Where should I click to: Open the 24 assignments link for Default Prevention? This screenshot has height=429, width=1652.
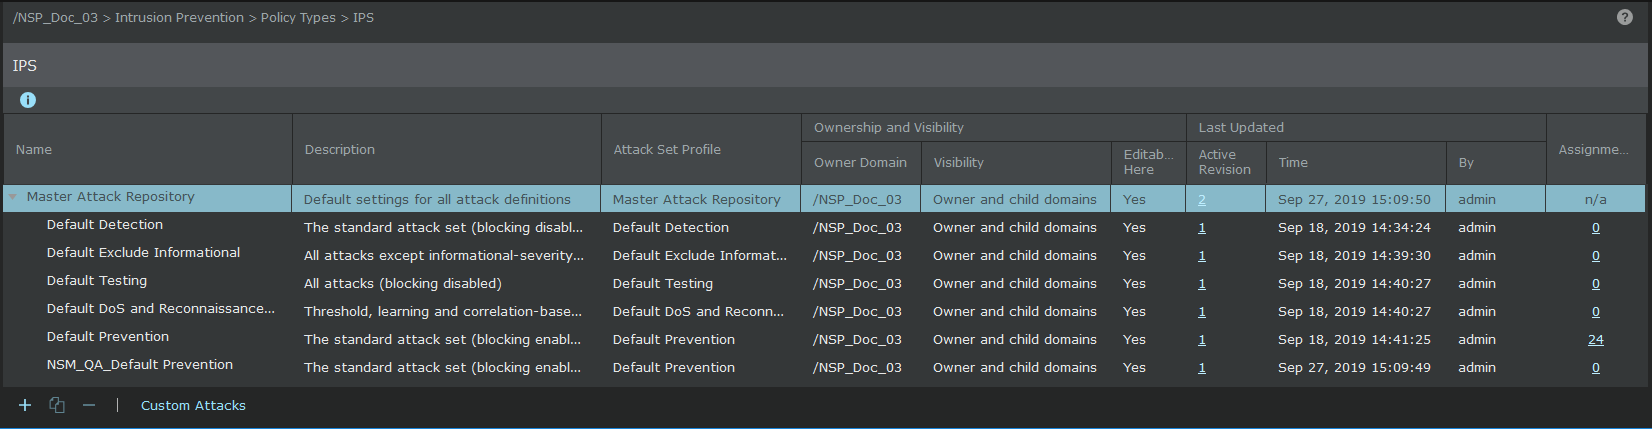(1596, 339)
